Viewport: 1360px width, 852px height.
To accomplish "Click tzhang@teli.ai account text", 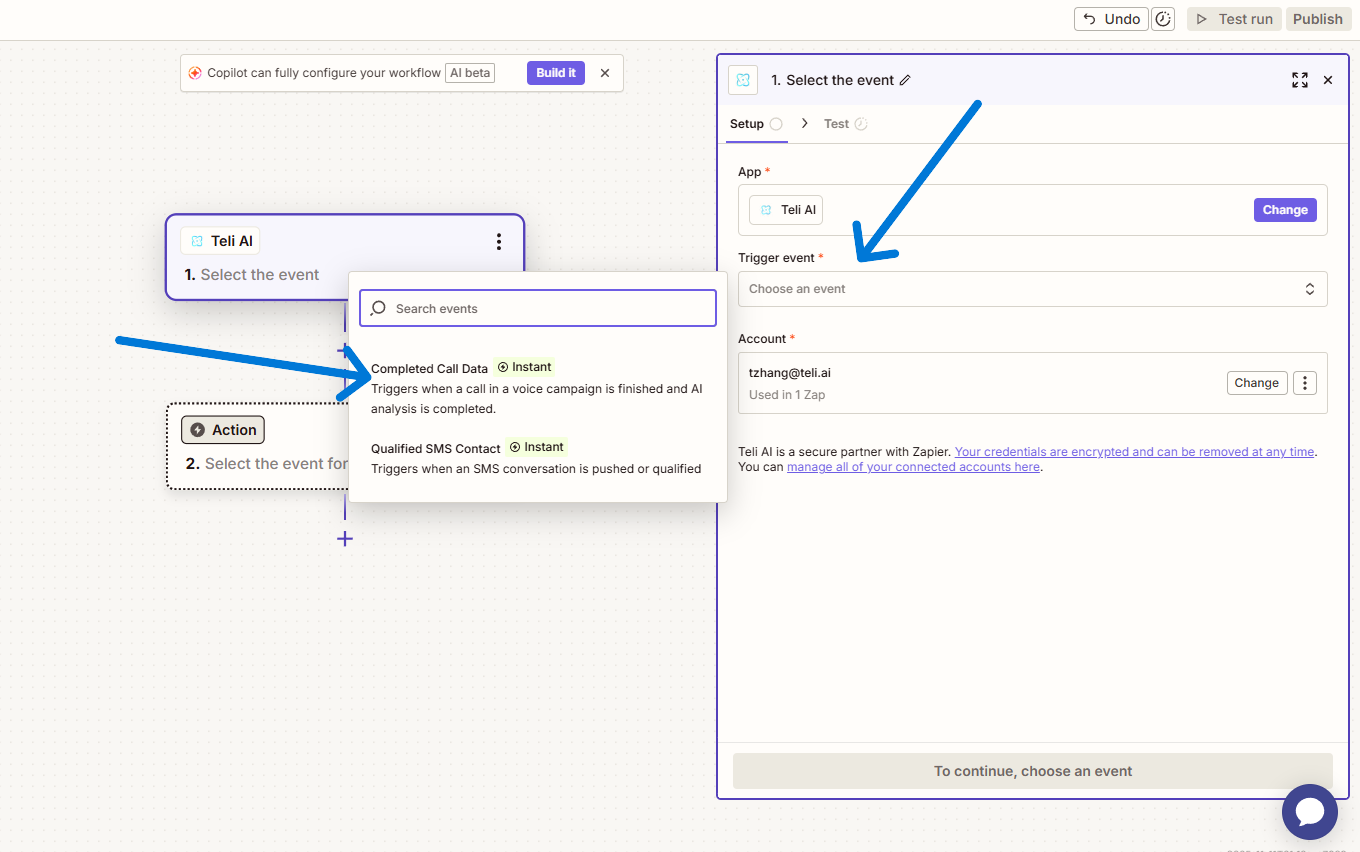I will pos(790,373).
